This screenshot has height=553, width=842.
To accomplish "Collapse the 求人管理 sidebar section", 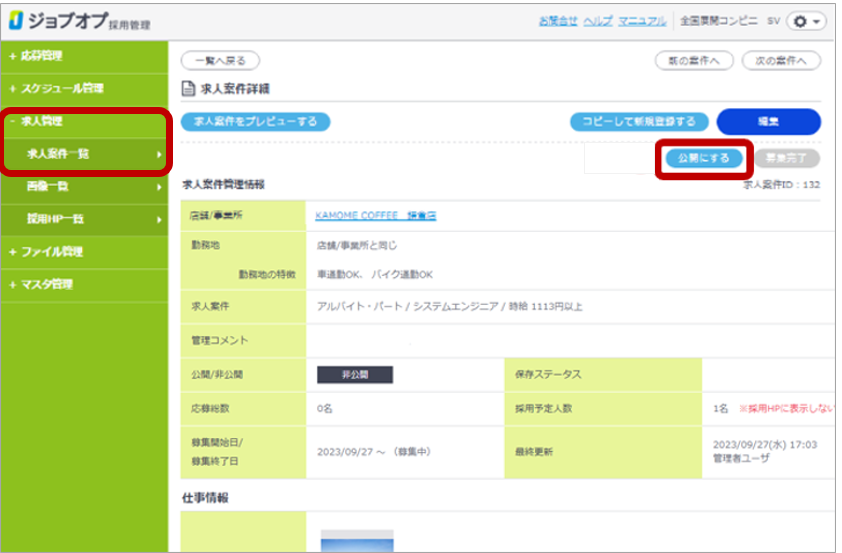I will click(x=84, y=121).
